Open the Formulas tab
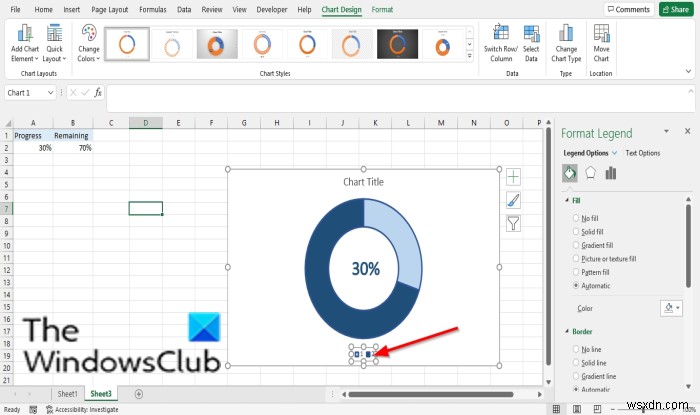This screenshot has height=415, width=700. tap(153, 9)
